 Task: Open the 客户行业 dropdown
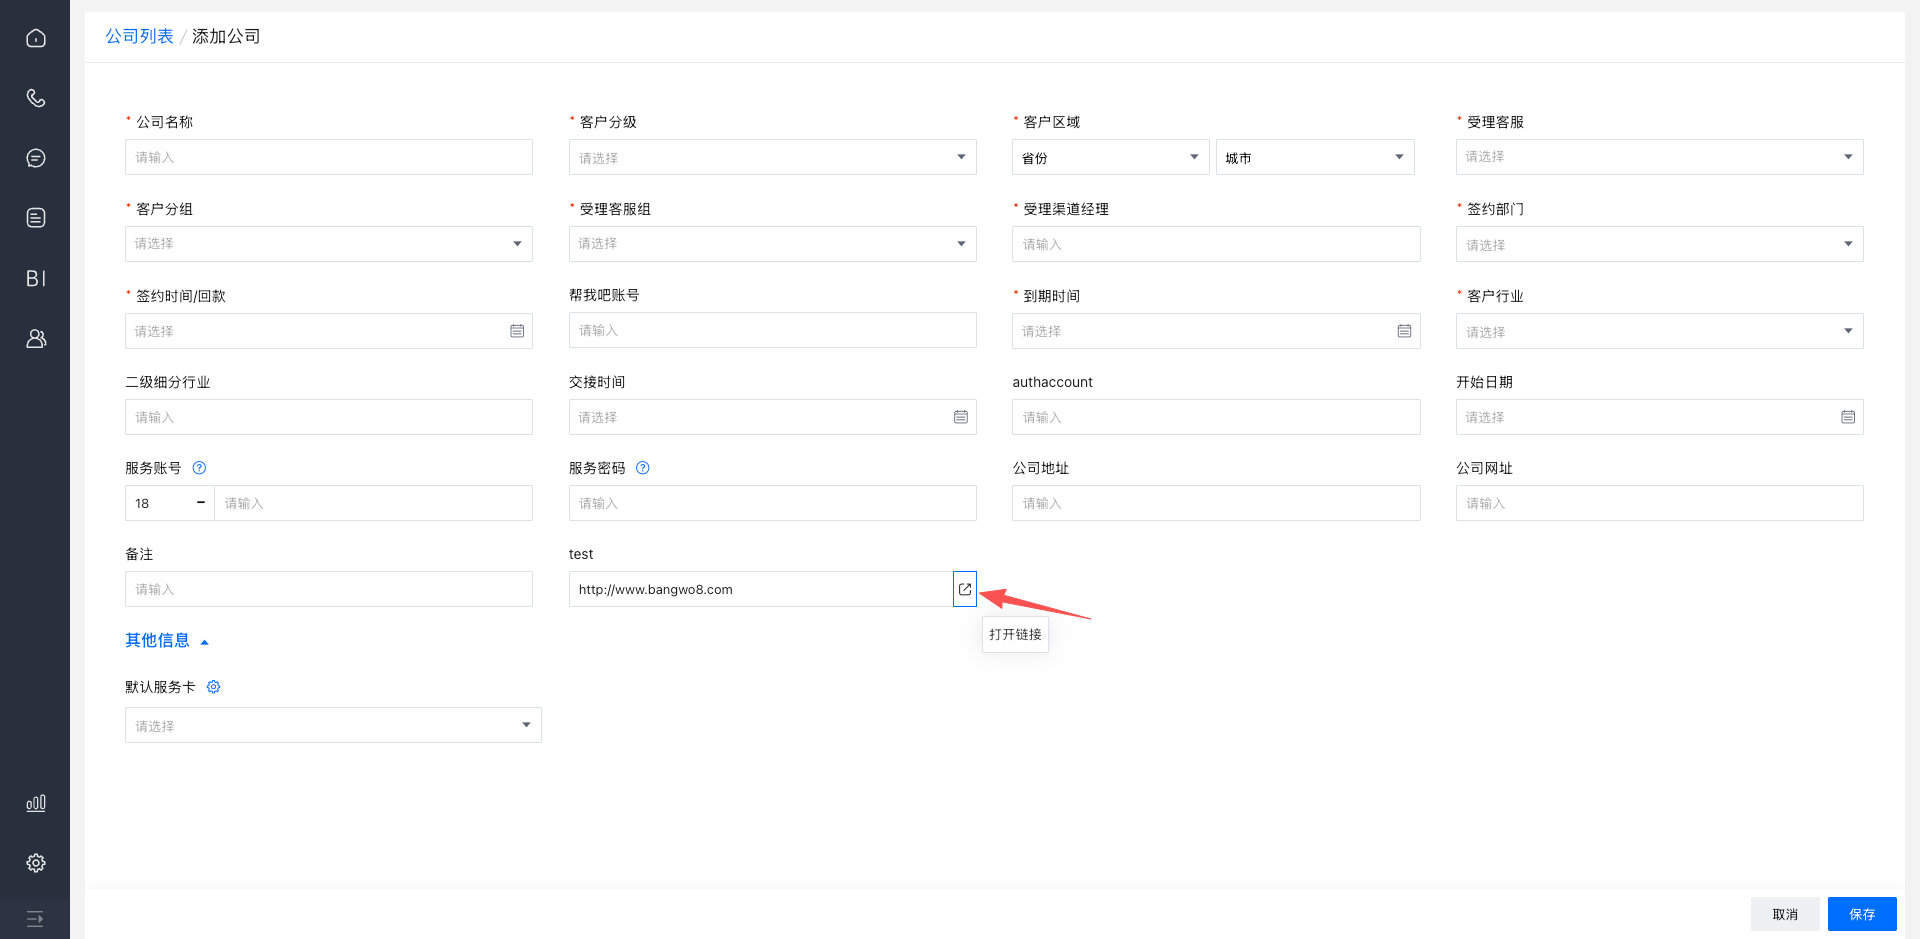pos(1660,331)
